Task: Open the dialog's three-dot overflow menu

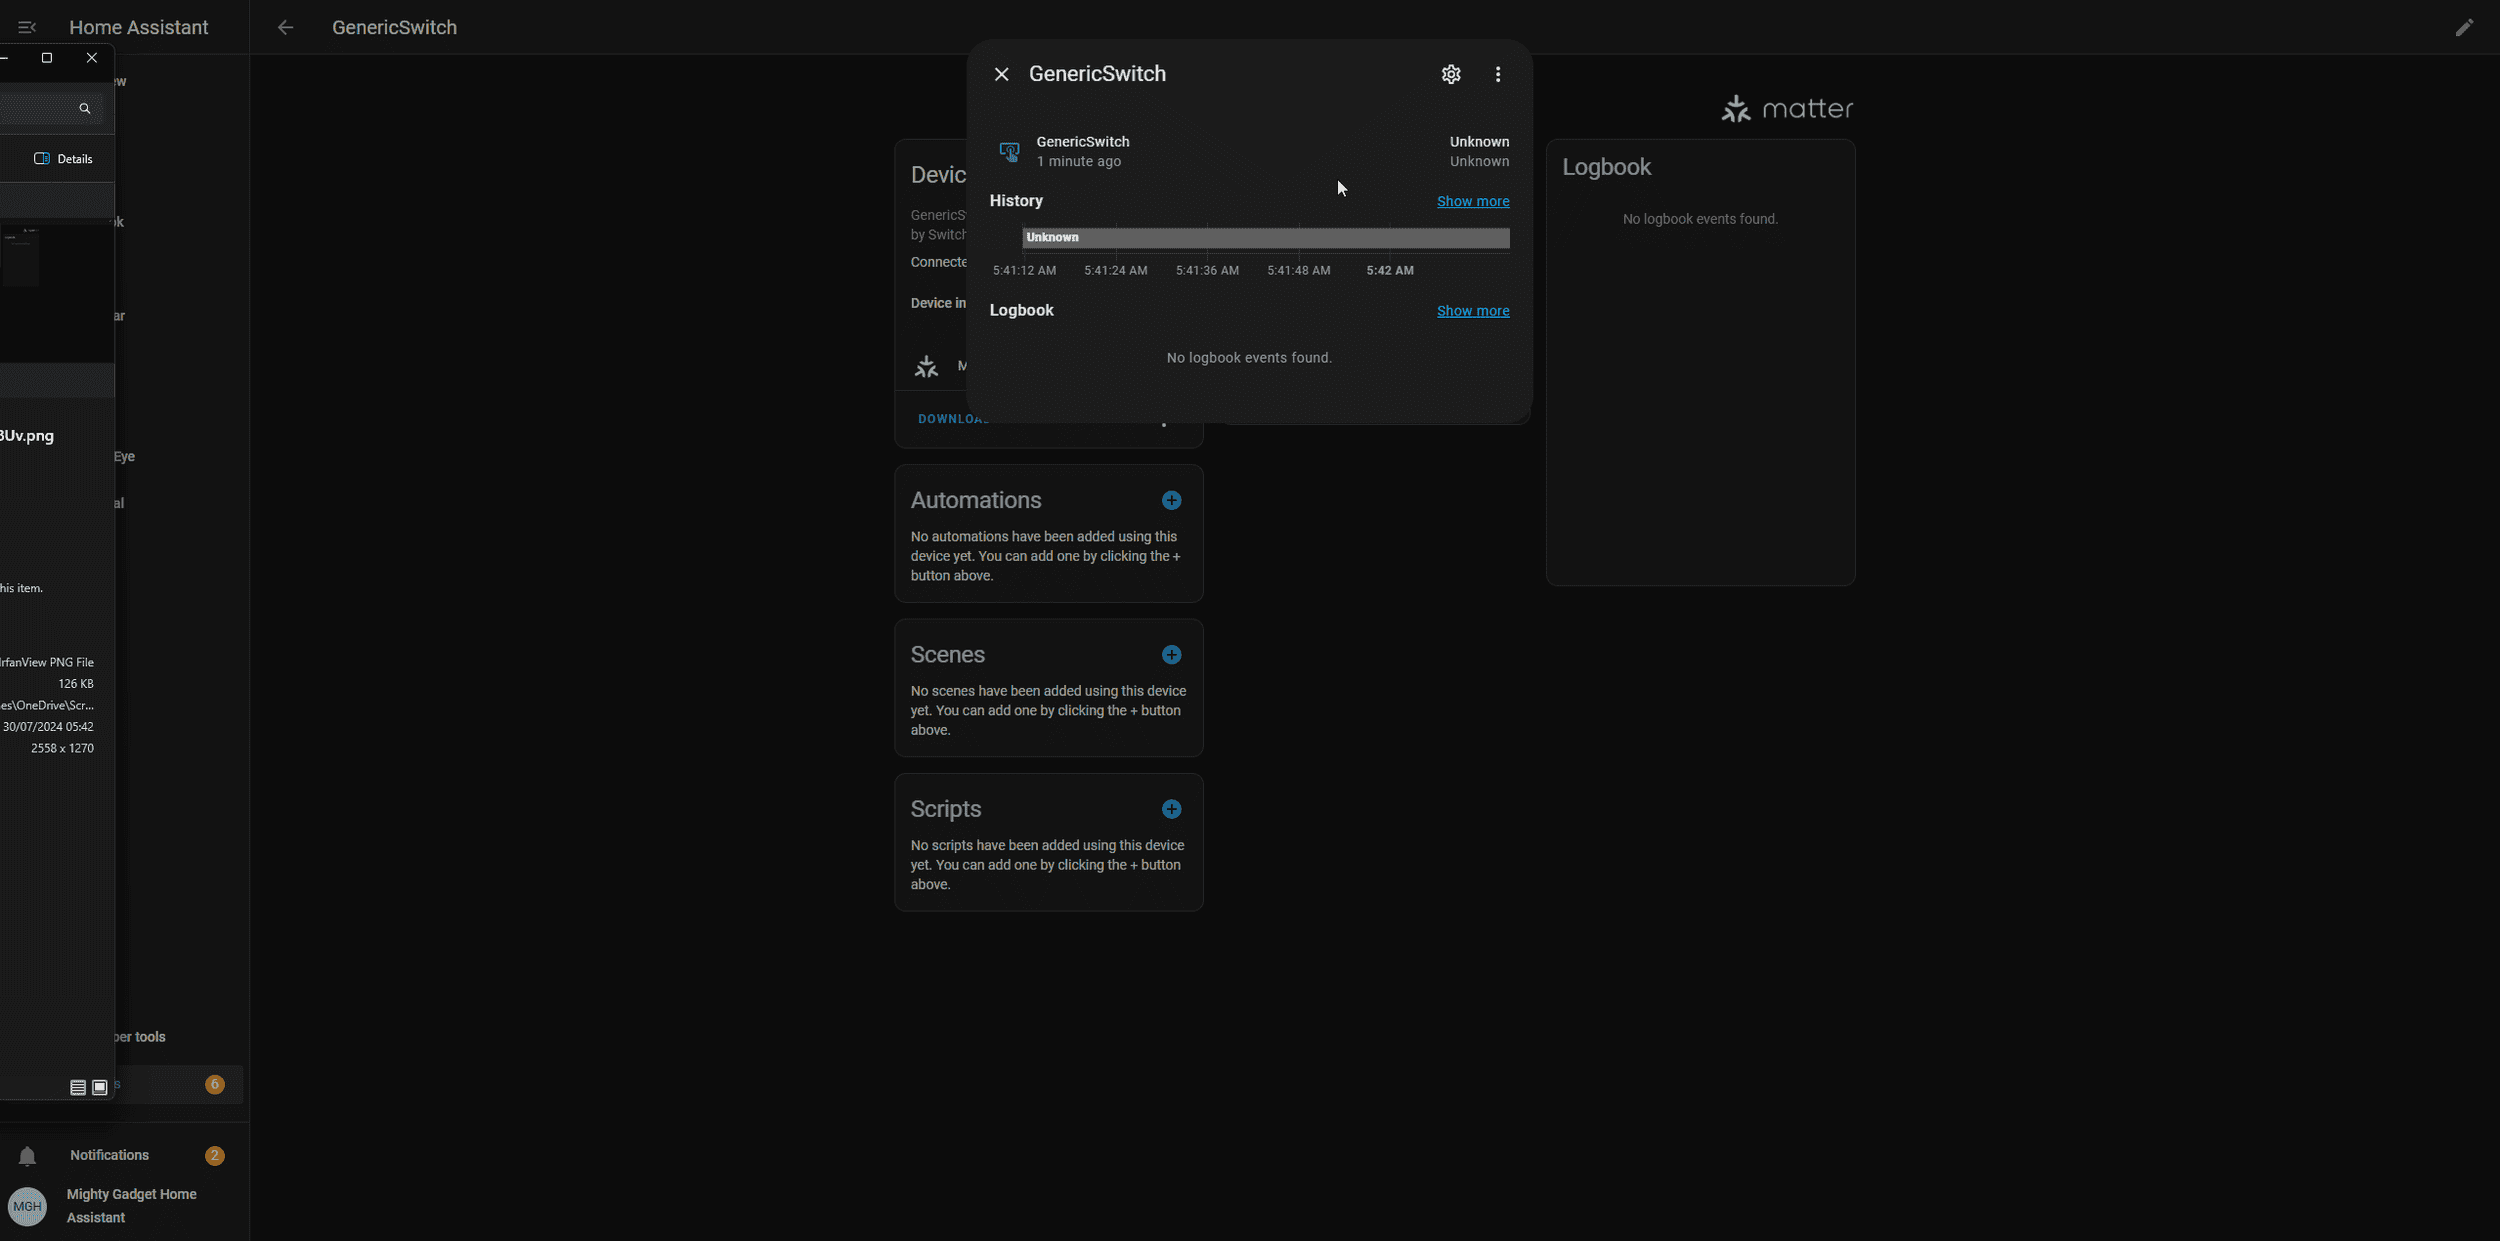Action: pyautogui.click(x=1497, y=74)
